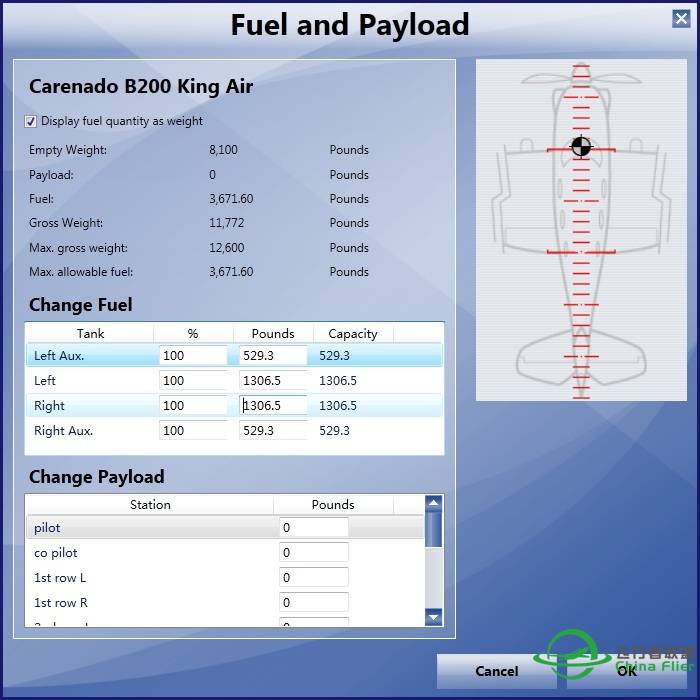Click Right Aux. pounds input field
Viewport: 700px width, 700px height.
273,431
